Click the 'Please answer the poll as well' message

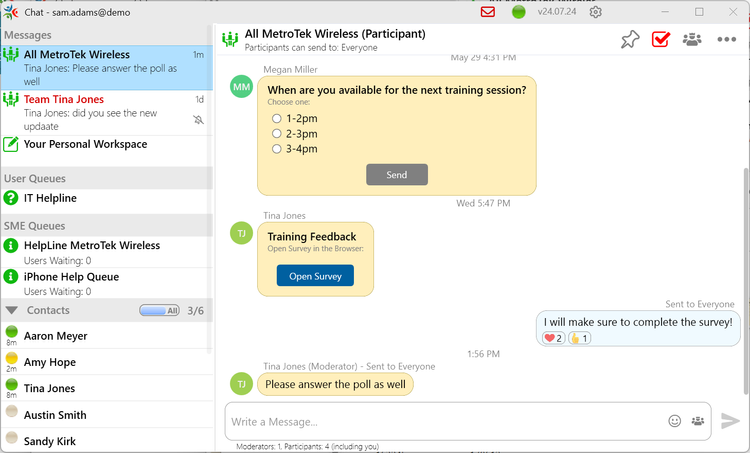point(335,384)
